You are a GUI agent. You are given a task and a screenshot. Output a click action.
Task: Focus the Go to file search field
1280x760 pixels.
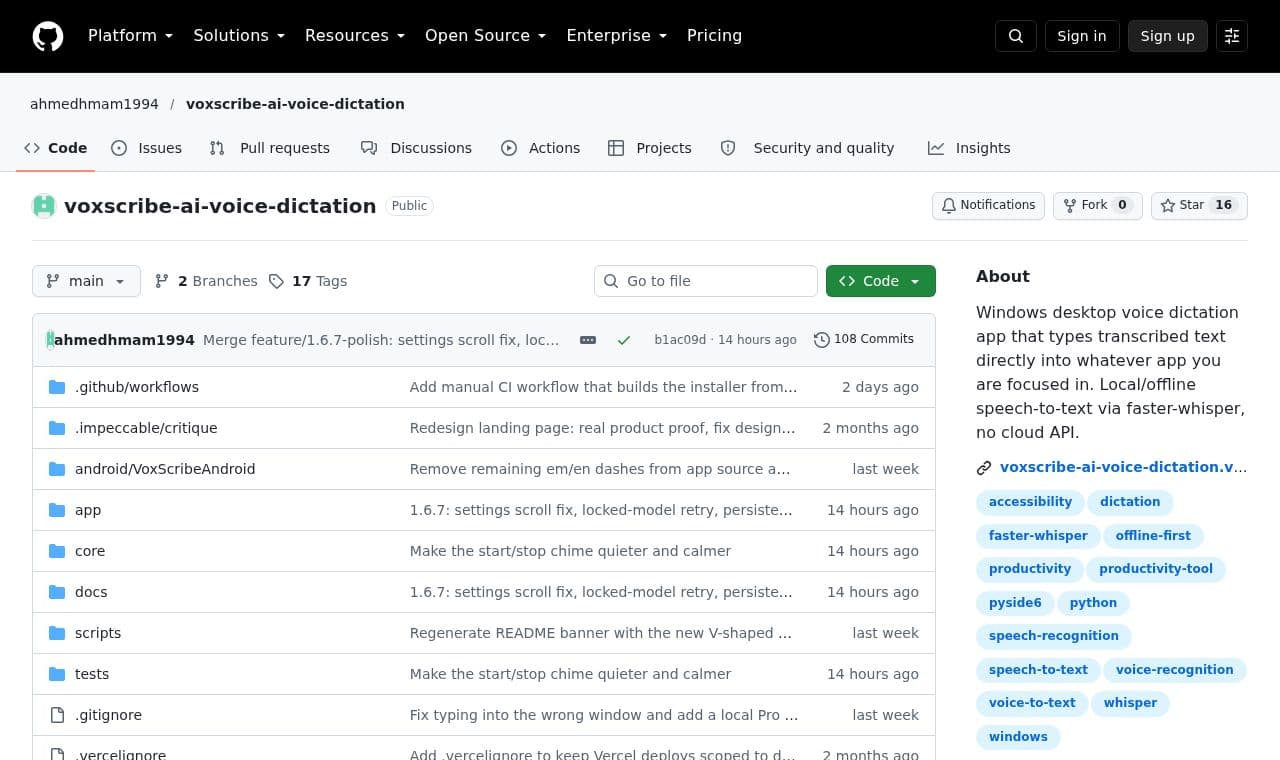click(x=706, y=281)
